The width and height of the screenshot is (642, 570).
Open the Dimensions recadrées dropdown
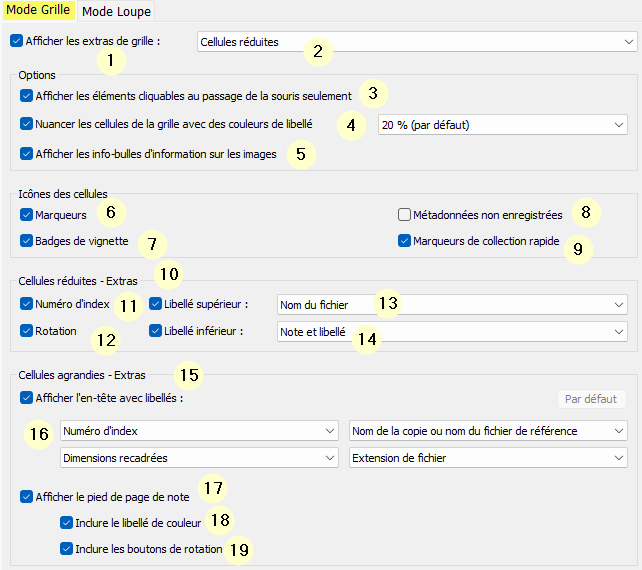[199, 458]
